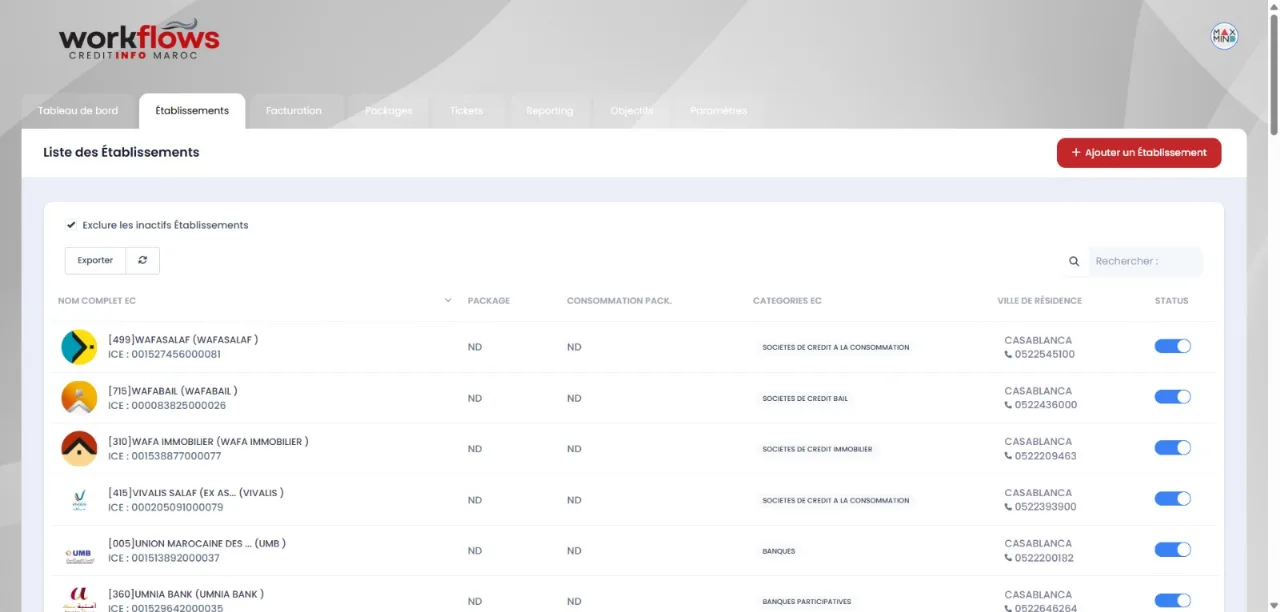
Task: Click the phone icon for 0522209463
Action: (x=1009, y=456)
